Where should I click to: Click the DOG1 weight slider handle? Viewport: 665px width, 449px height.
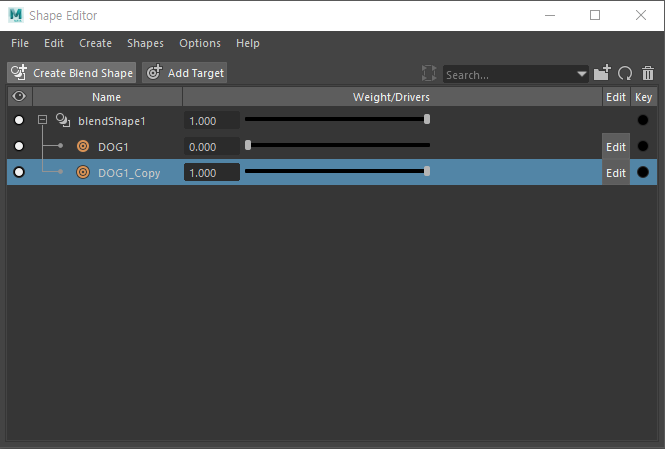(248, 145)
